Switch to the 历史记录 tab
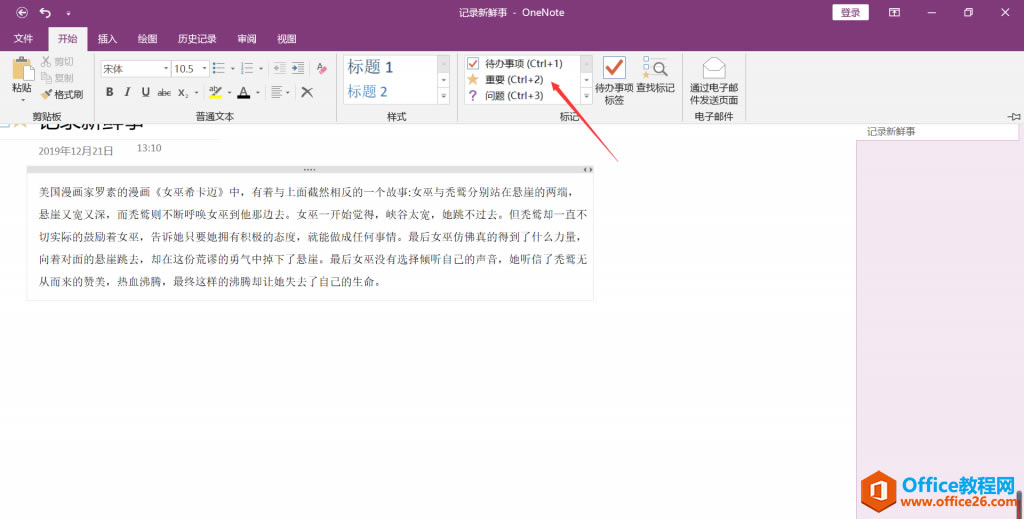The width and height of the screenshot is (1024, 519). pos(197,39)
